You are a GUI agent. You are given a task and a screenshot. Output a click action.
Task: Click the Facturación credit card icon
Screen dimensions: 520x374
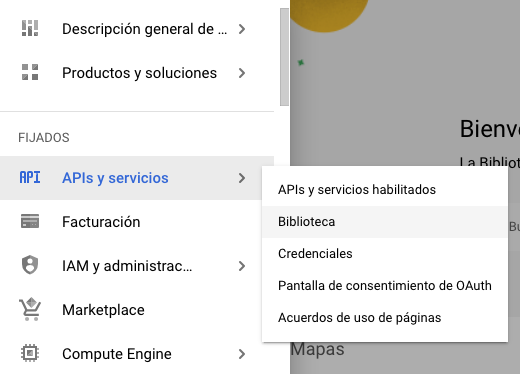pos(30,221)
